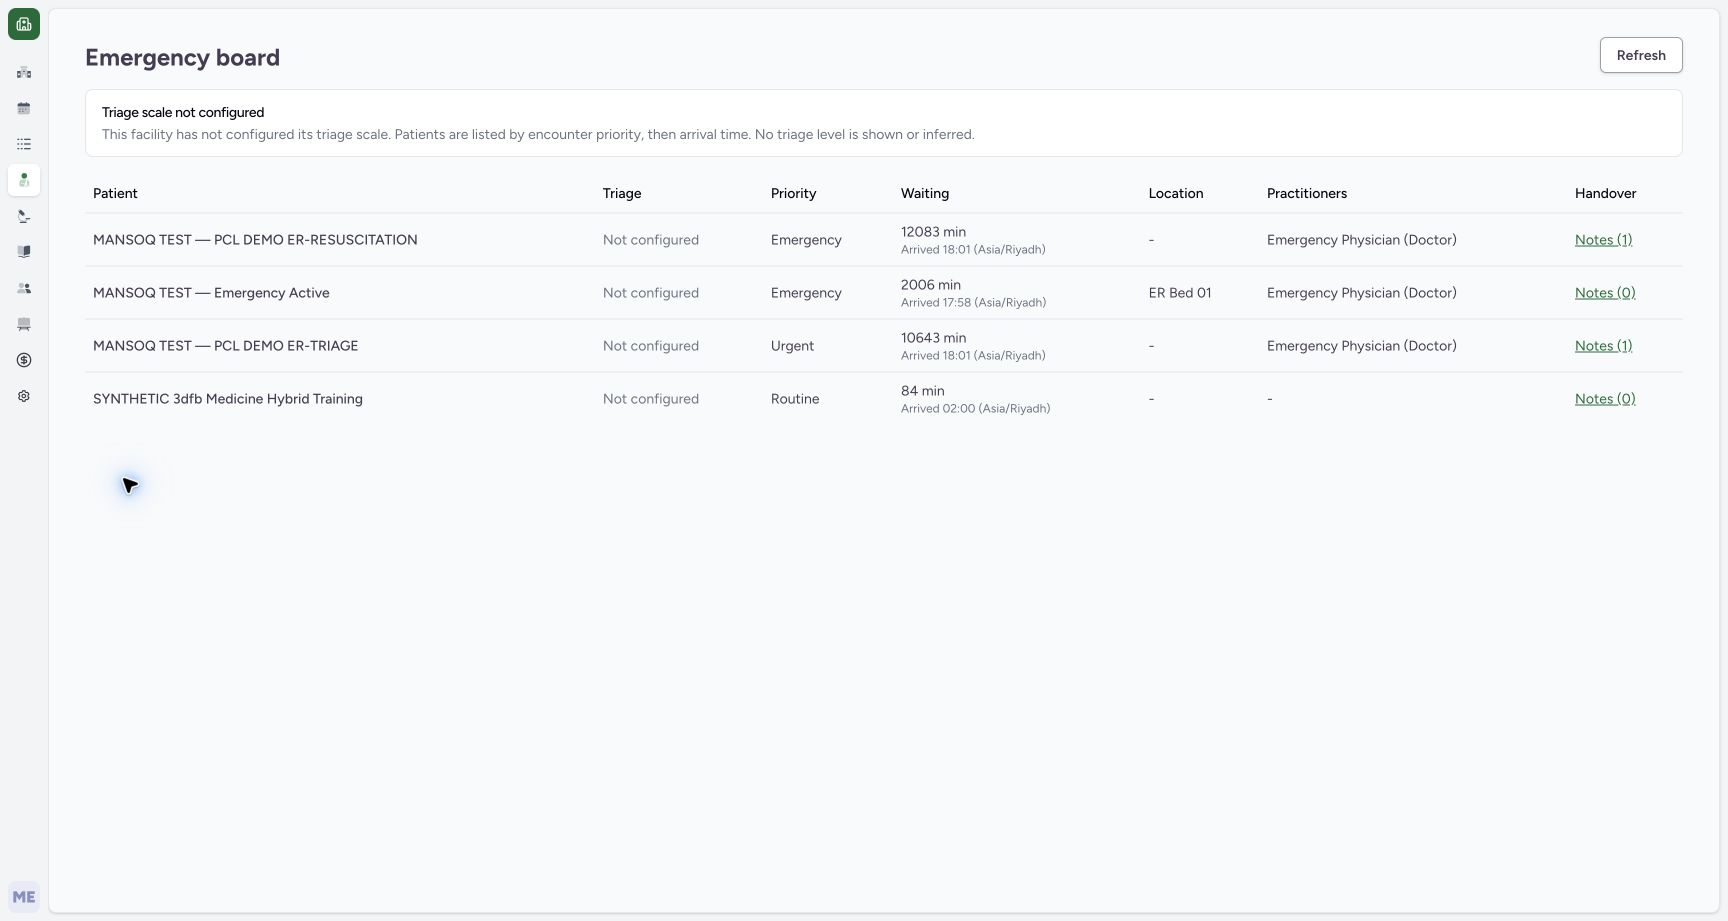This screenshot has height=921, width=1728.
Task: Open the microscope lab sidebar icon
Action: [x=24, y=216]
